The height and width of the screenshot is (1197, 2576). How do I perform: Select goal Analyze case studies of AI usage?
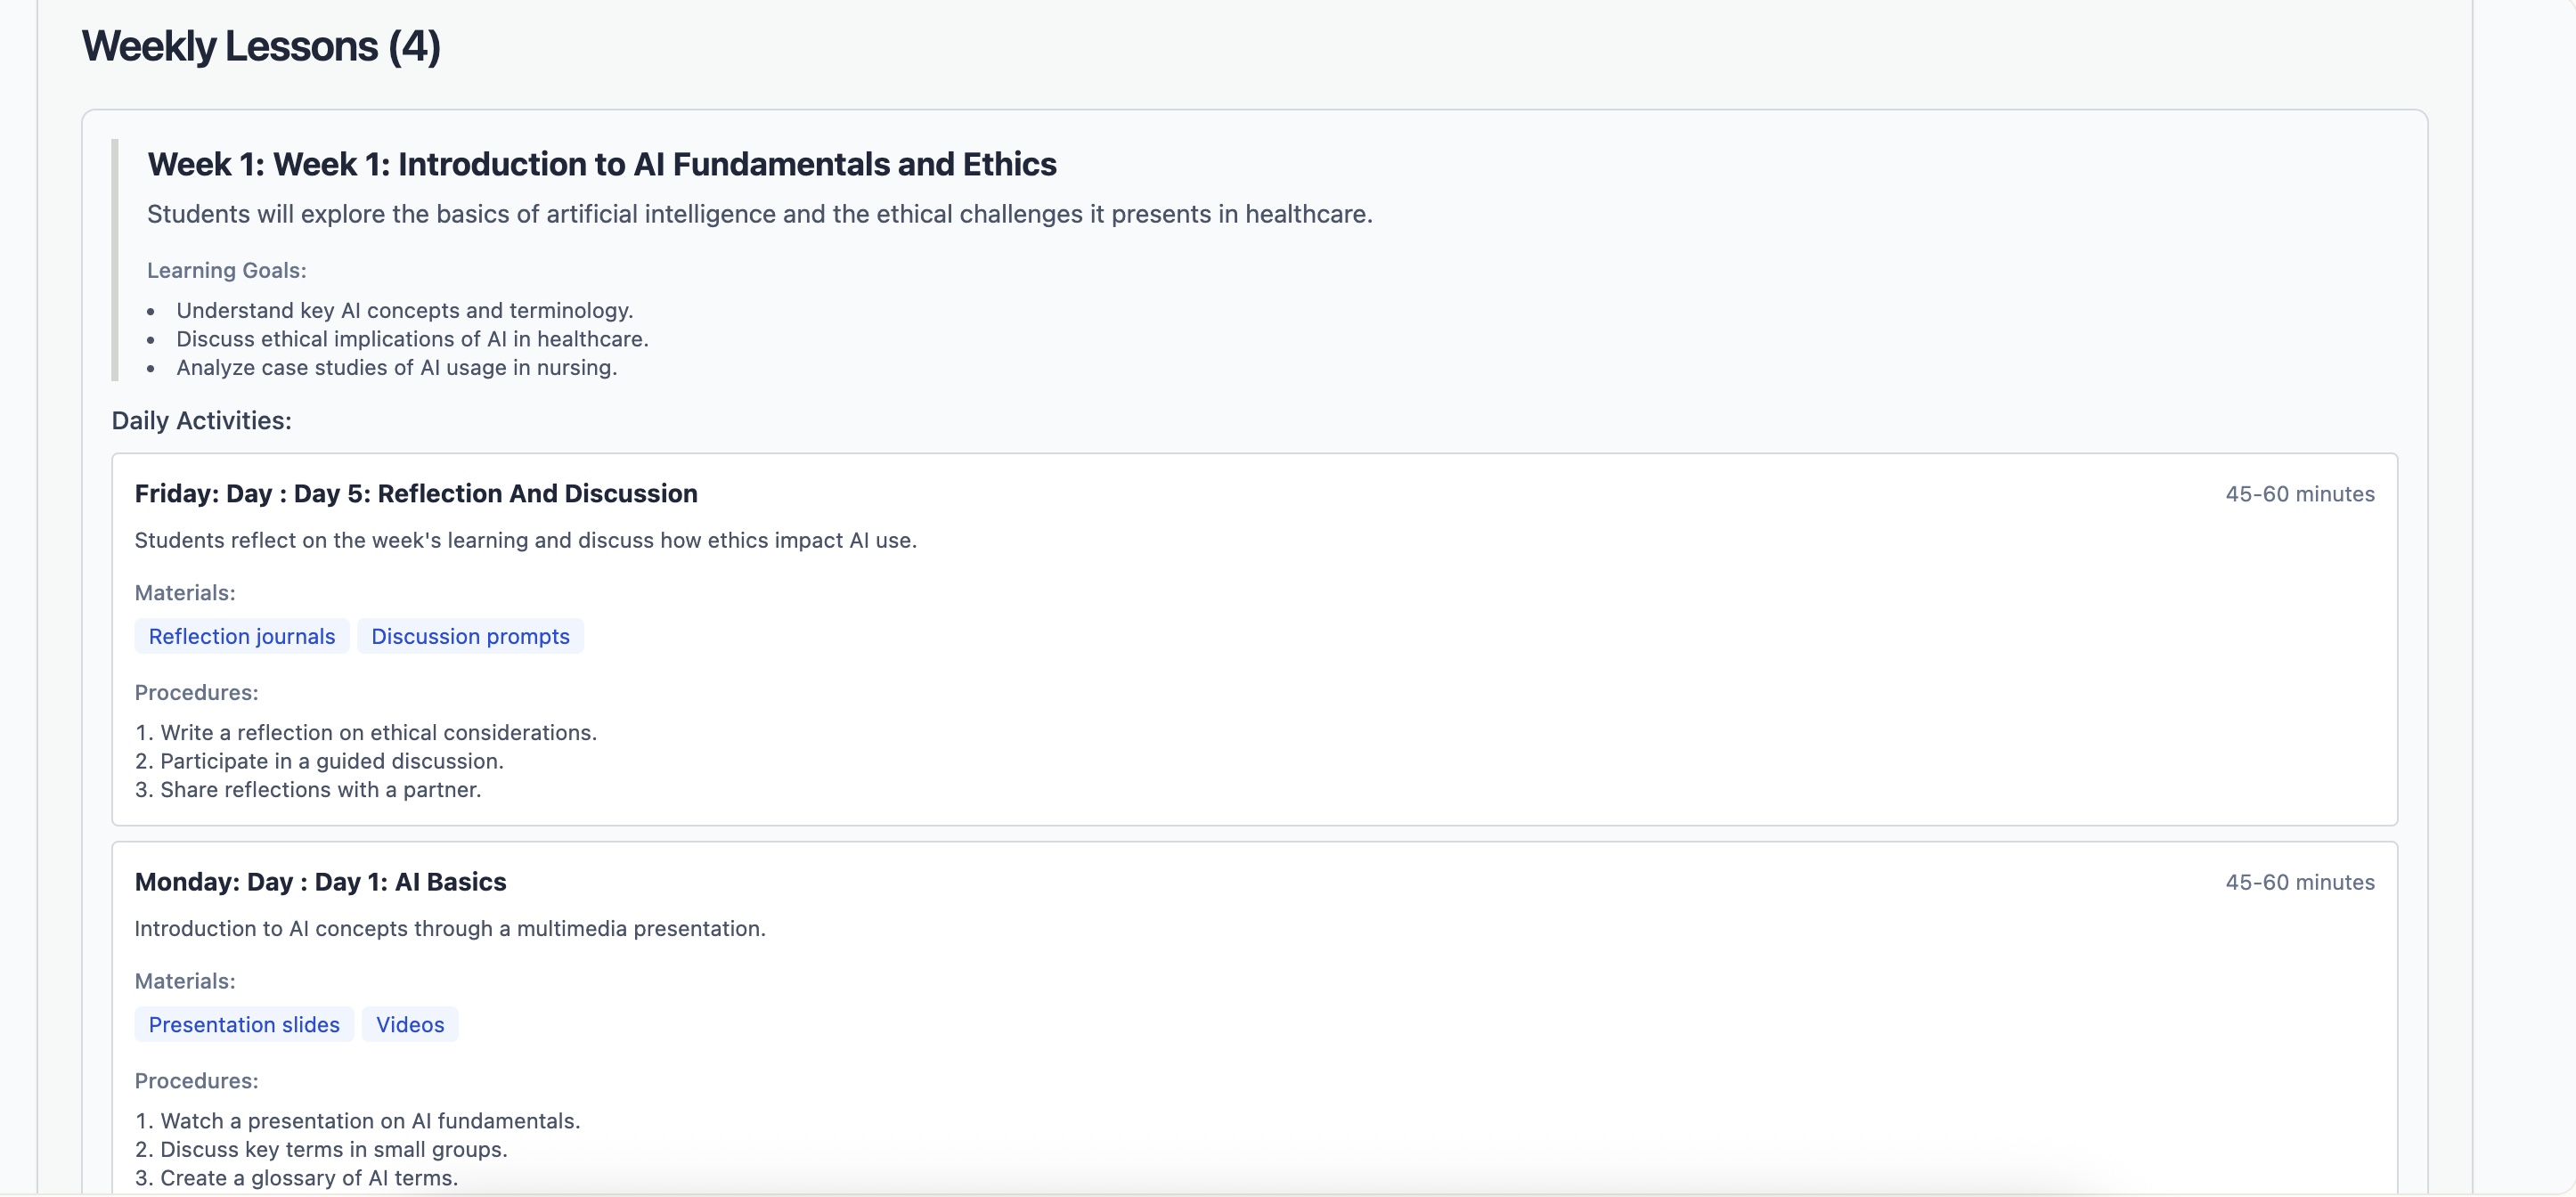[x=397, y=367]
